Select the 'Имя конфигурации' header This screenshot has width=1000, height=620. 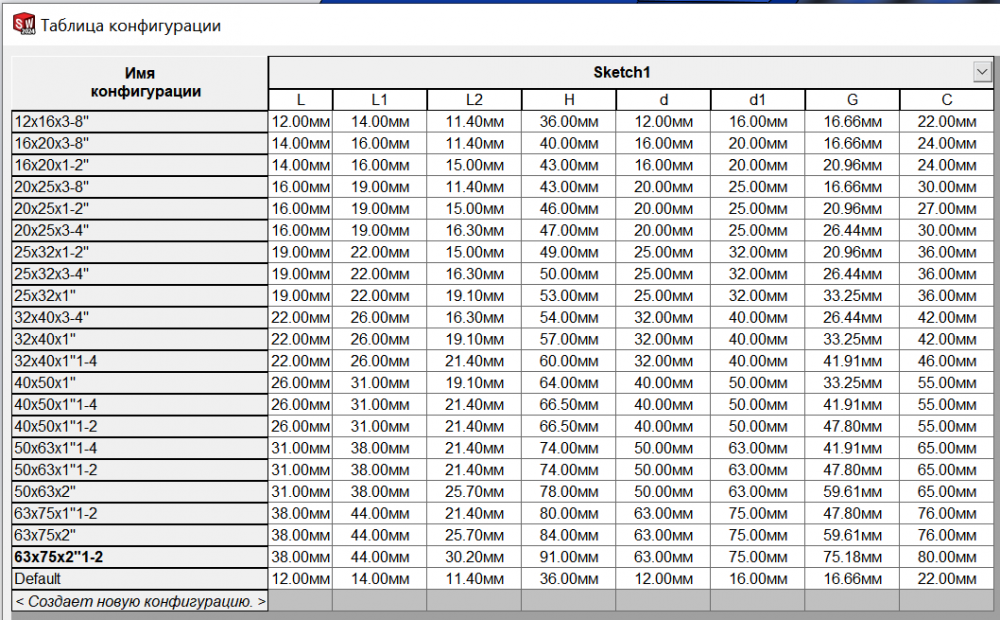pos(140,82)
